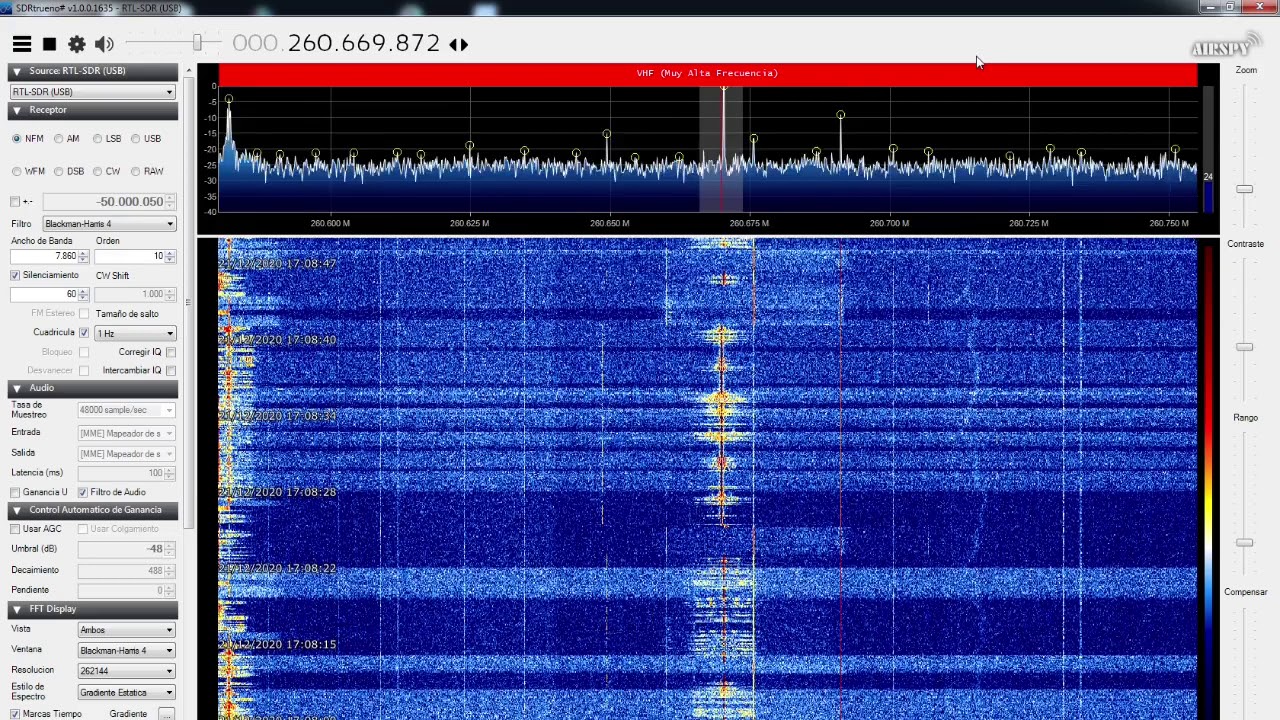Click the red VHF (Muy Alta Frecuencia) band bar
Viewport: 1280px width, 720px height.
click(707, 73)
